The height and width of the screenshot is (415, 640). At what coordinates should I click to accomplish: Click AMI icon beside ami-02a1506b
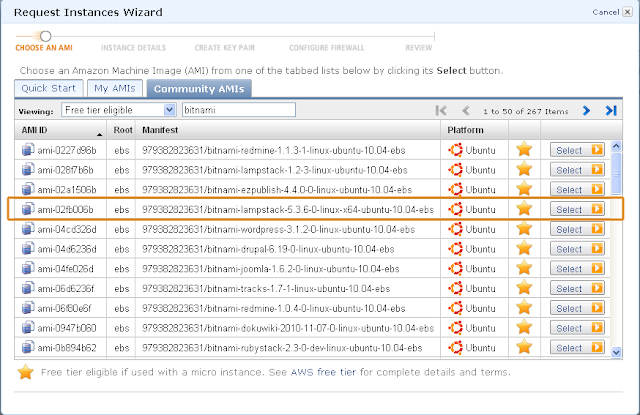[28, 189]
